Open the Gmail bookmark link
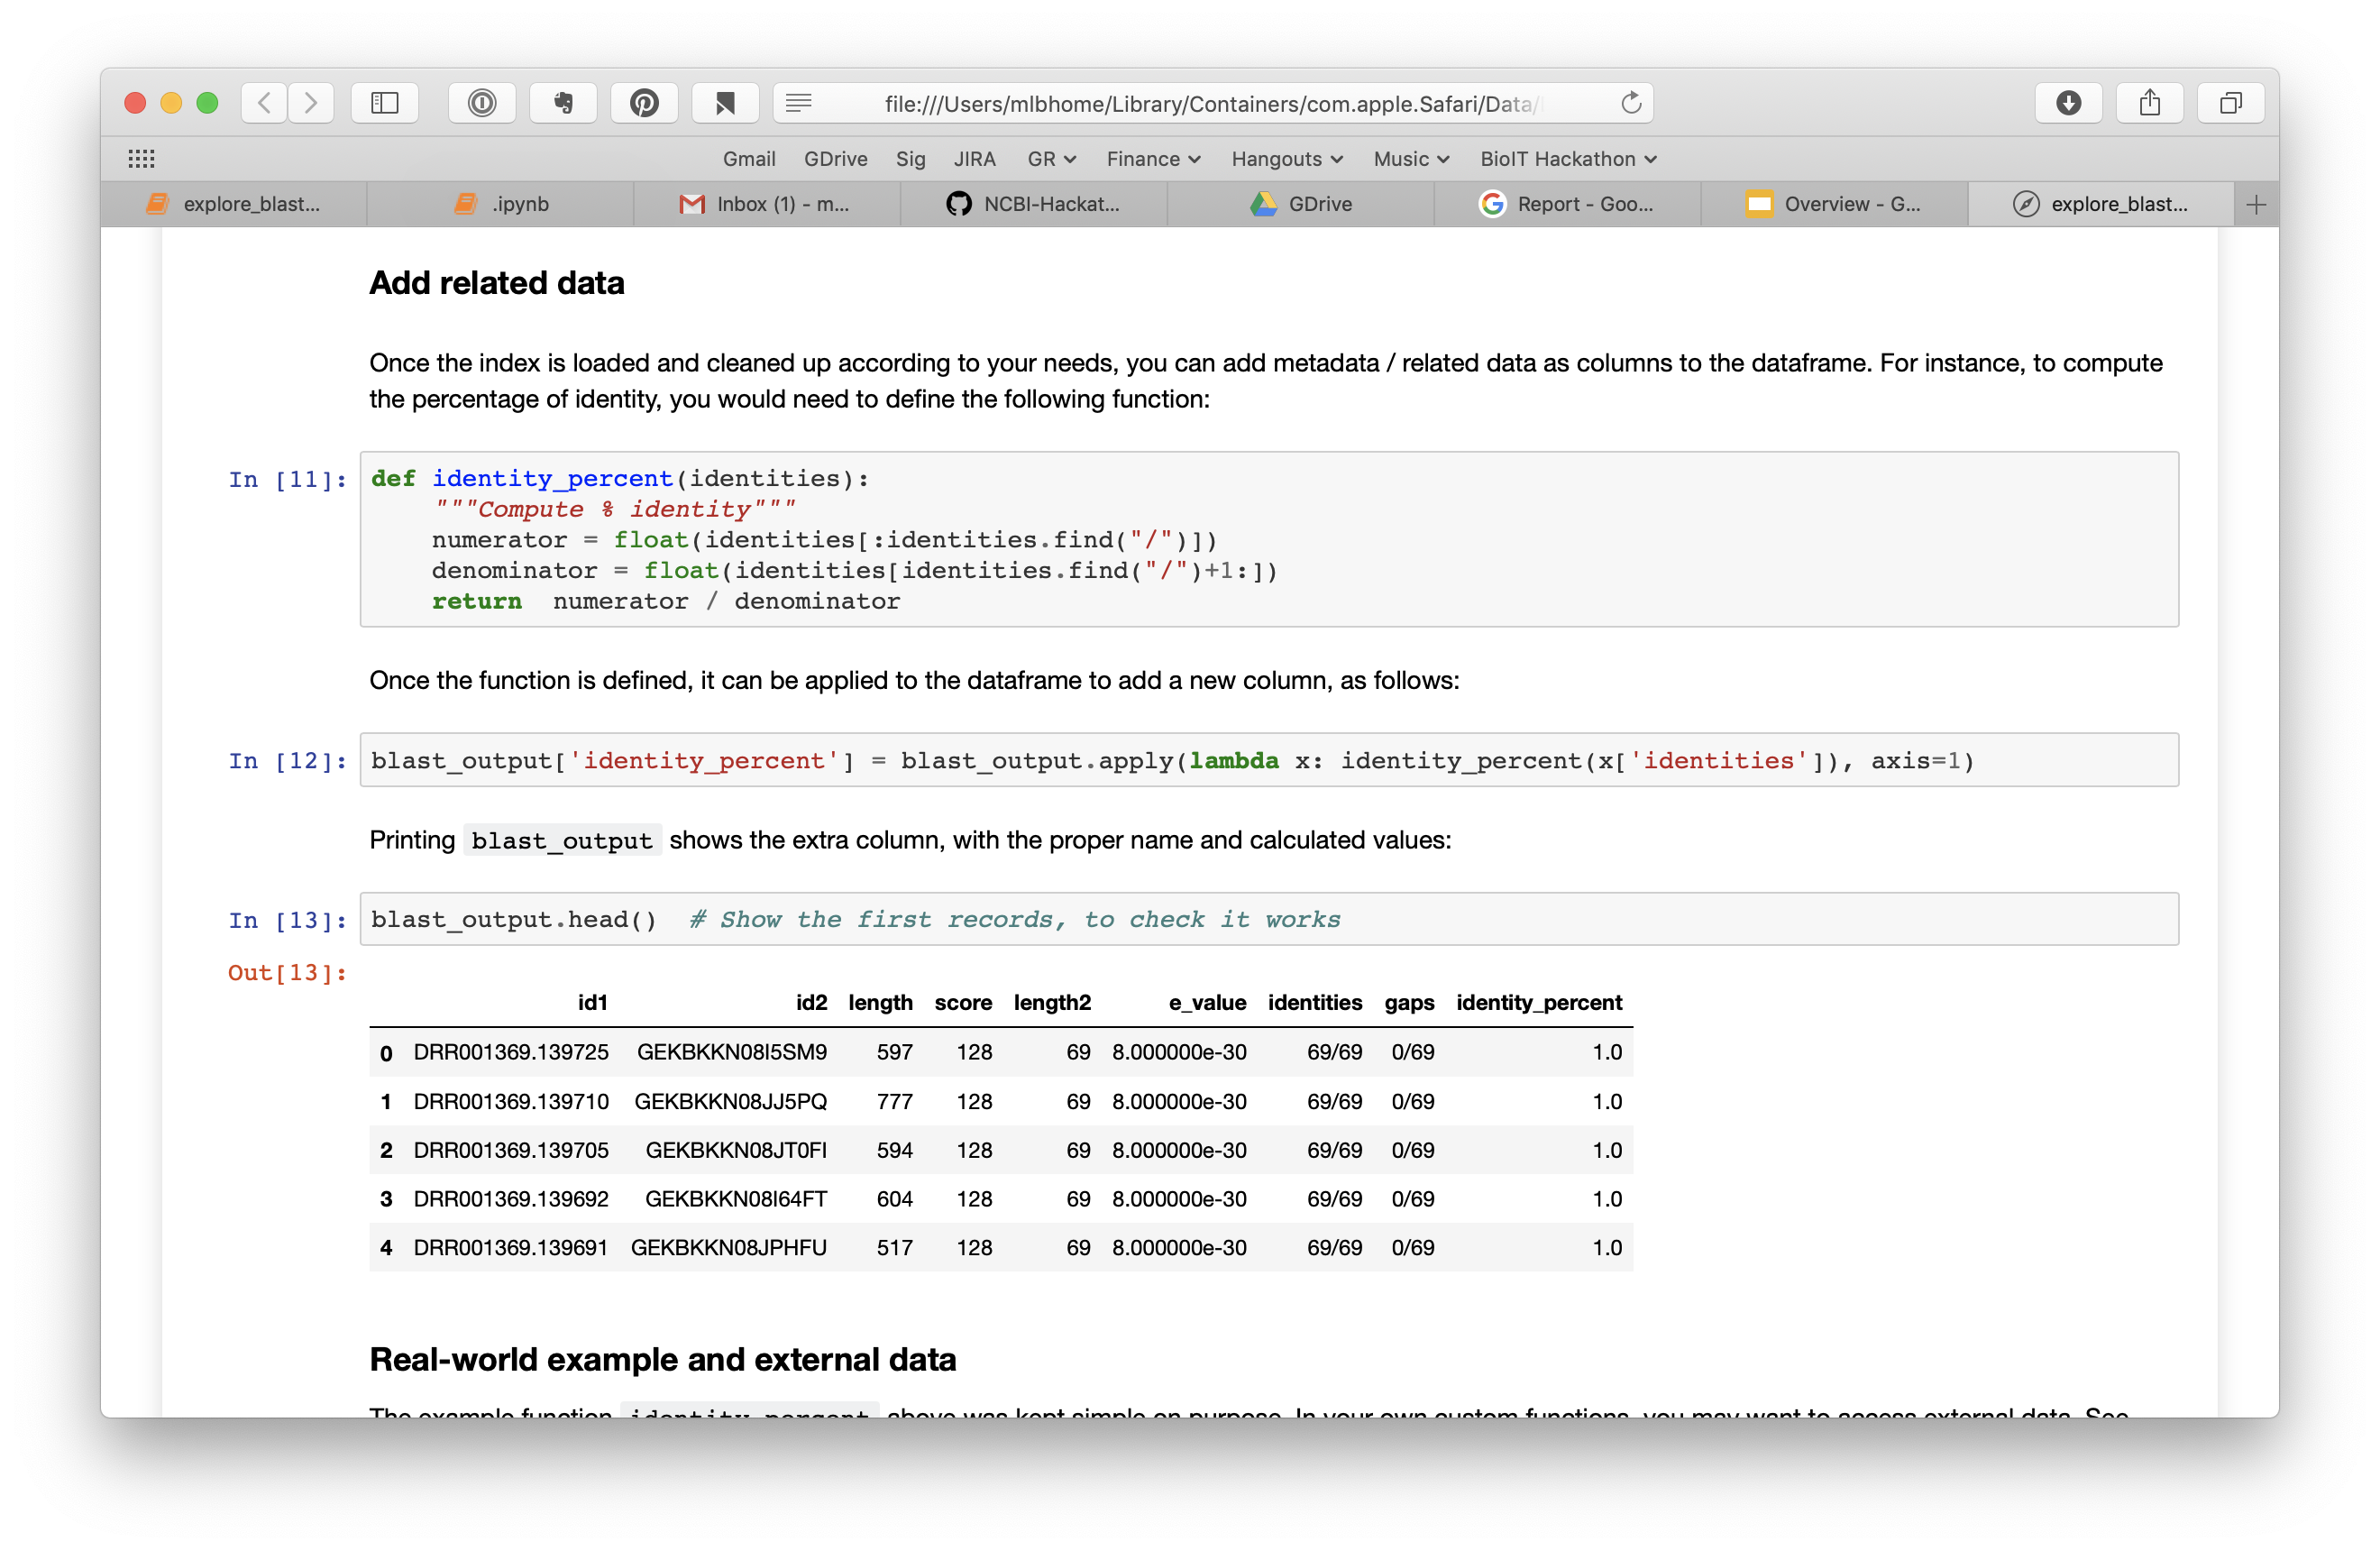The image size is (2380, 1551). coord(749,159)
